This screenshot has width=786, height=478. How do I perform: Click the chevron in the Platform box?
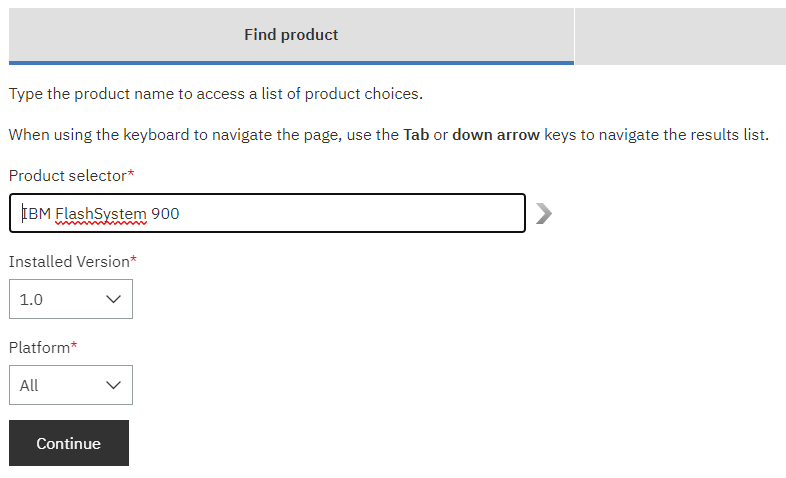[113, 385]
